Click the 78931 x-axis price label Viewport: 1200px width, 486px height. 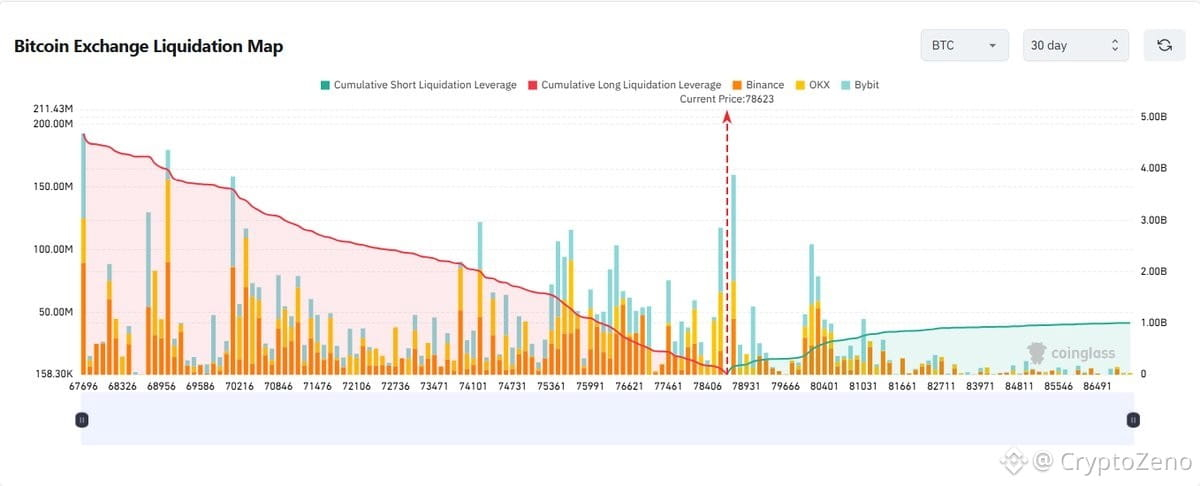point(747,385)
